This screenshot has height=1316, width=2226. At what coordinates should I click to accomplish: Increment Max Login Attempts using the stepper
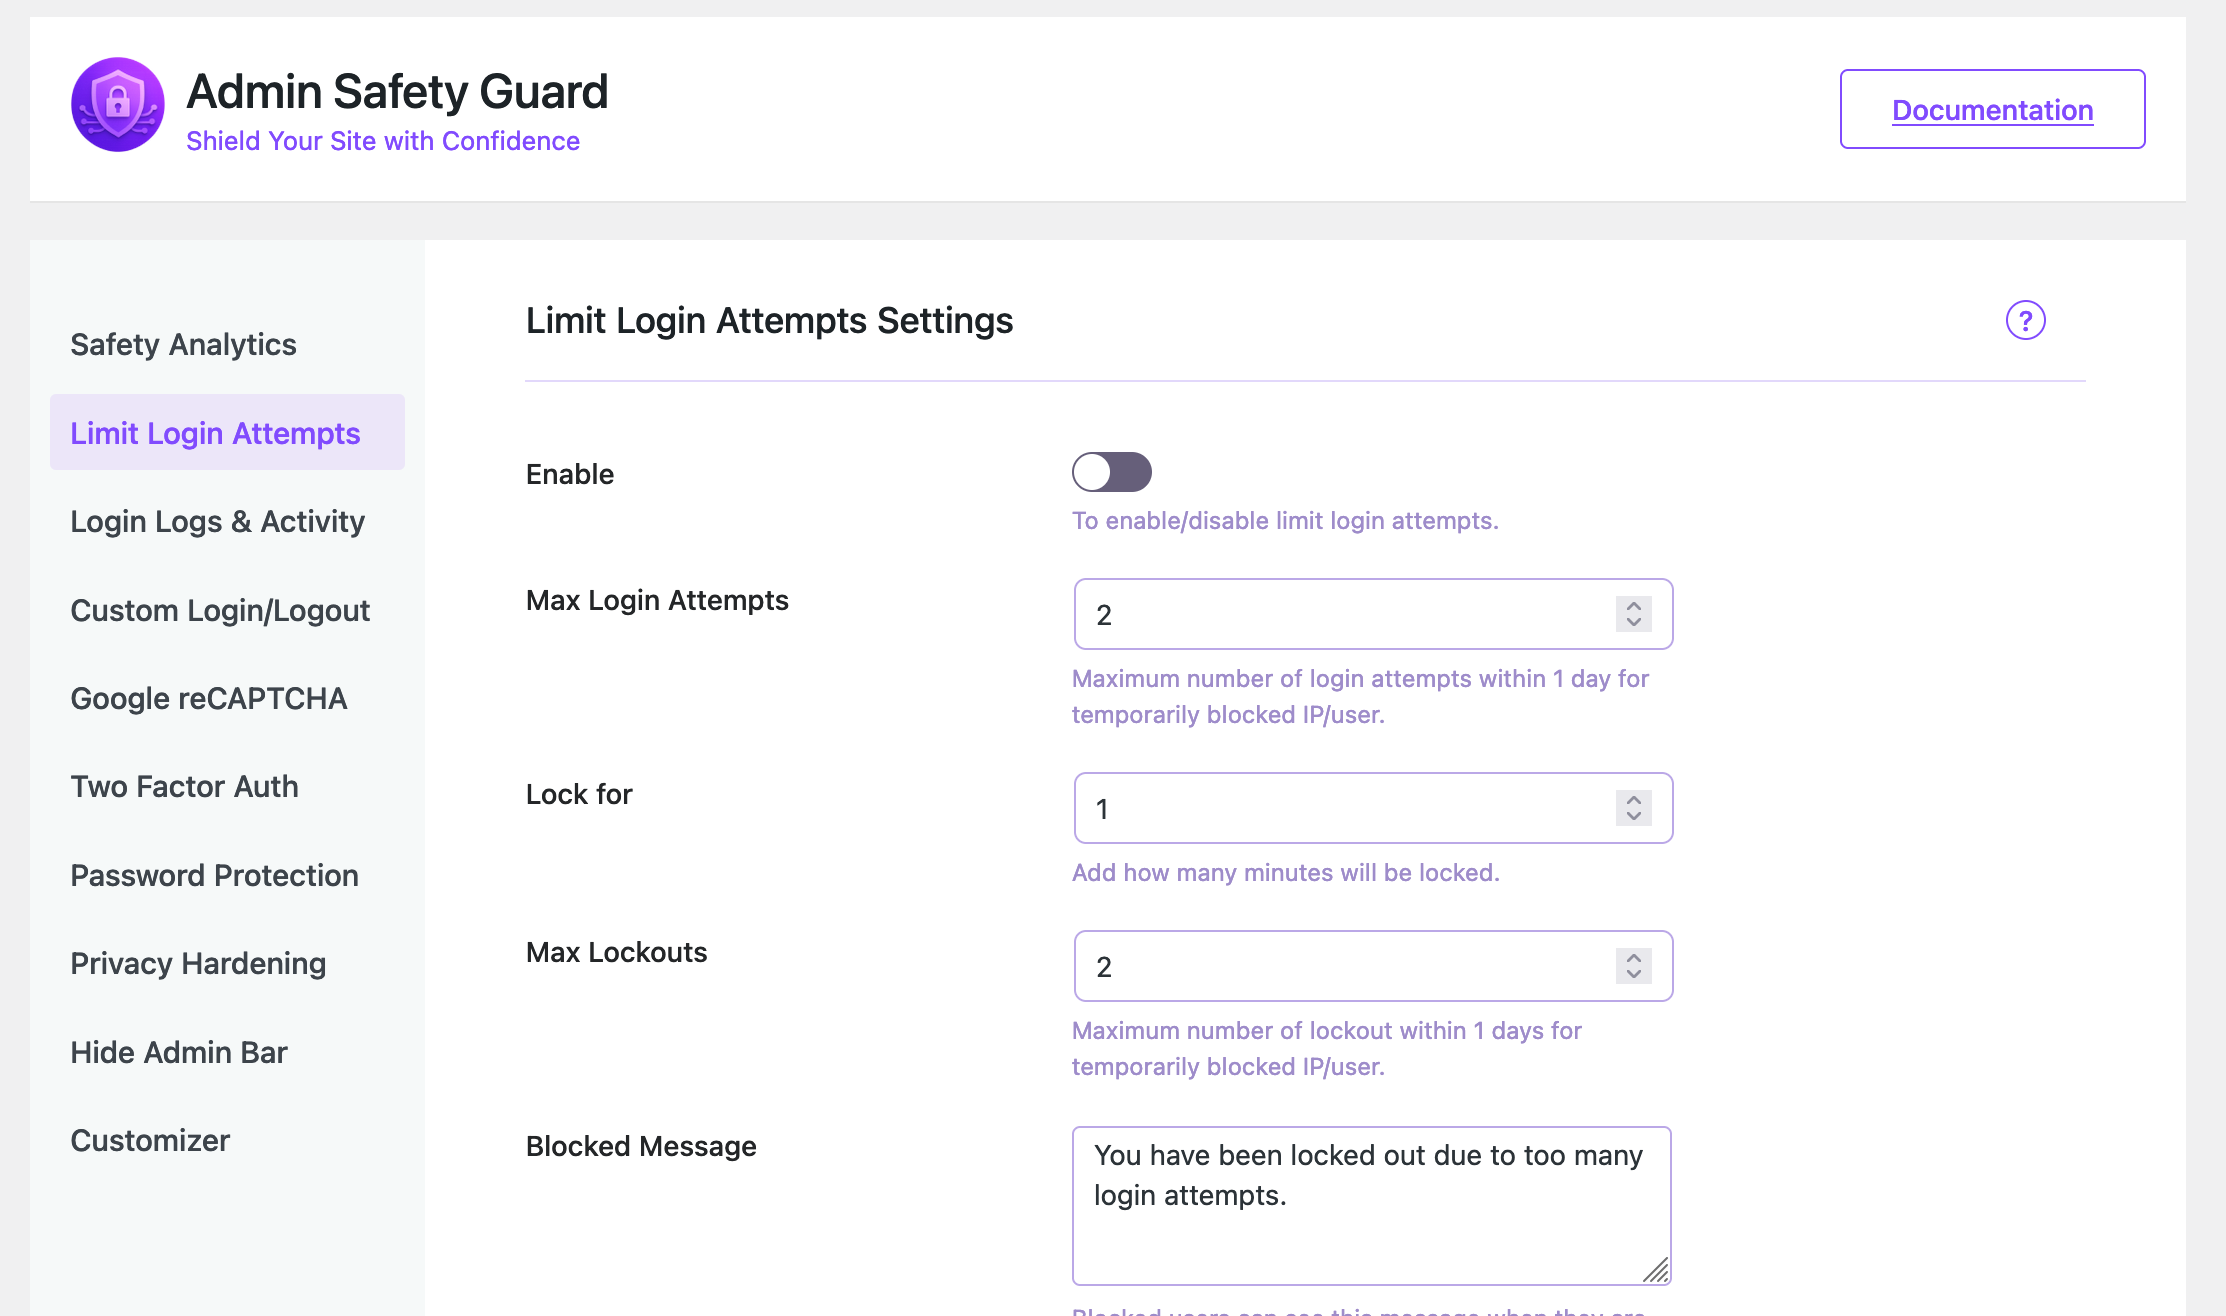1632,607
